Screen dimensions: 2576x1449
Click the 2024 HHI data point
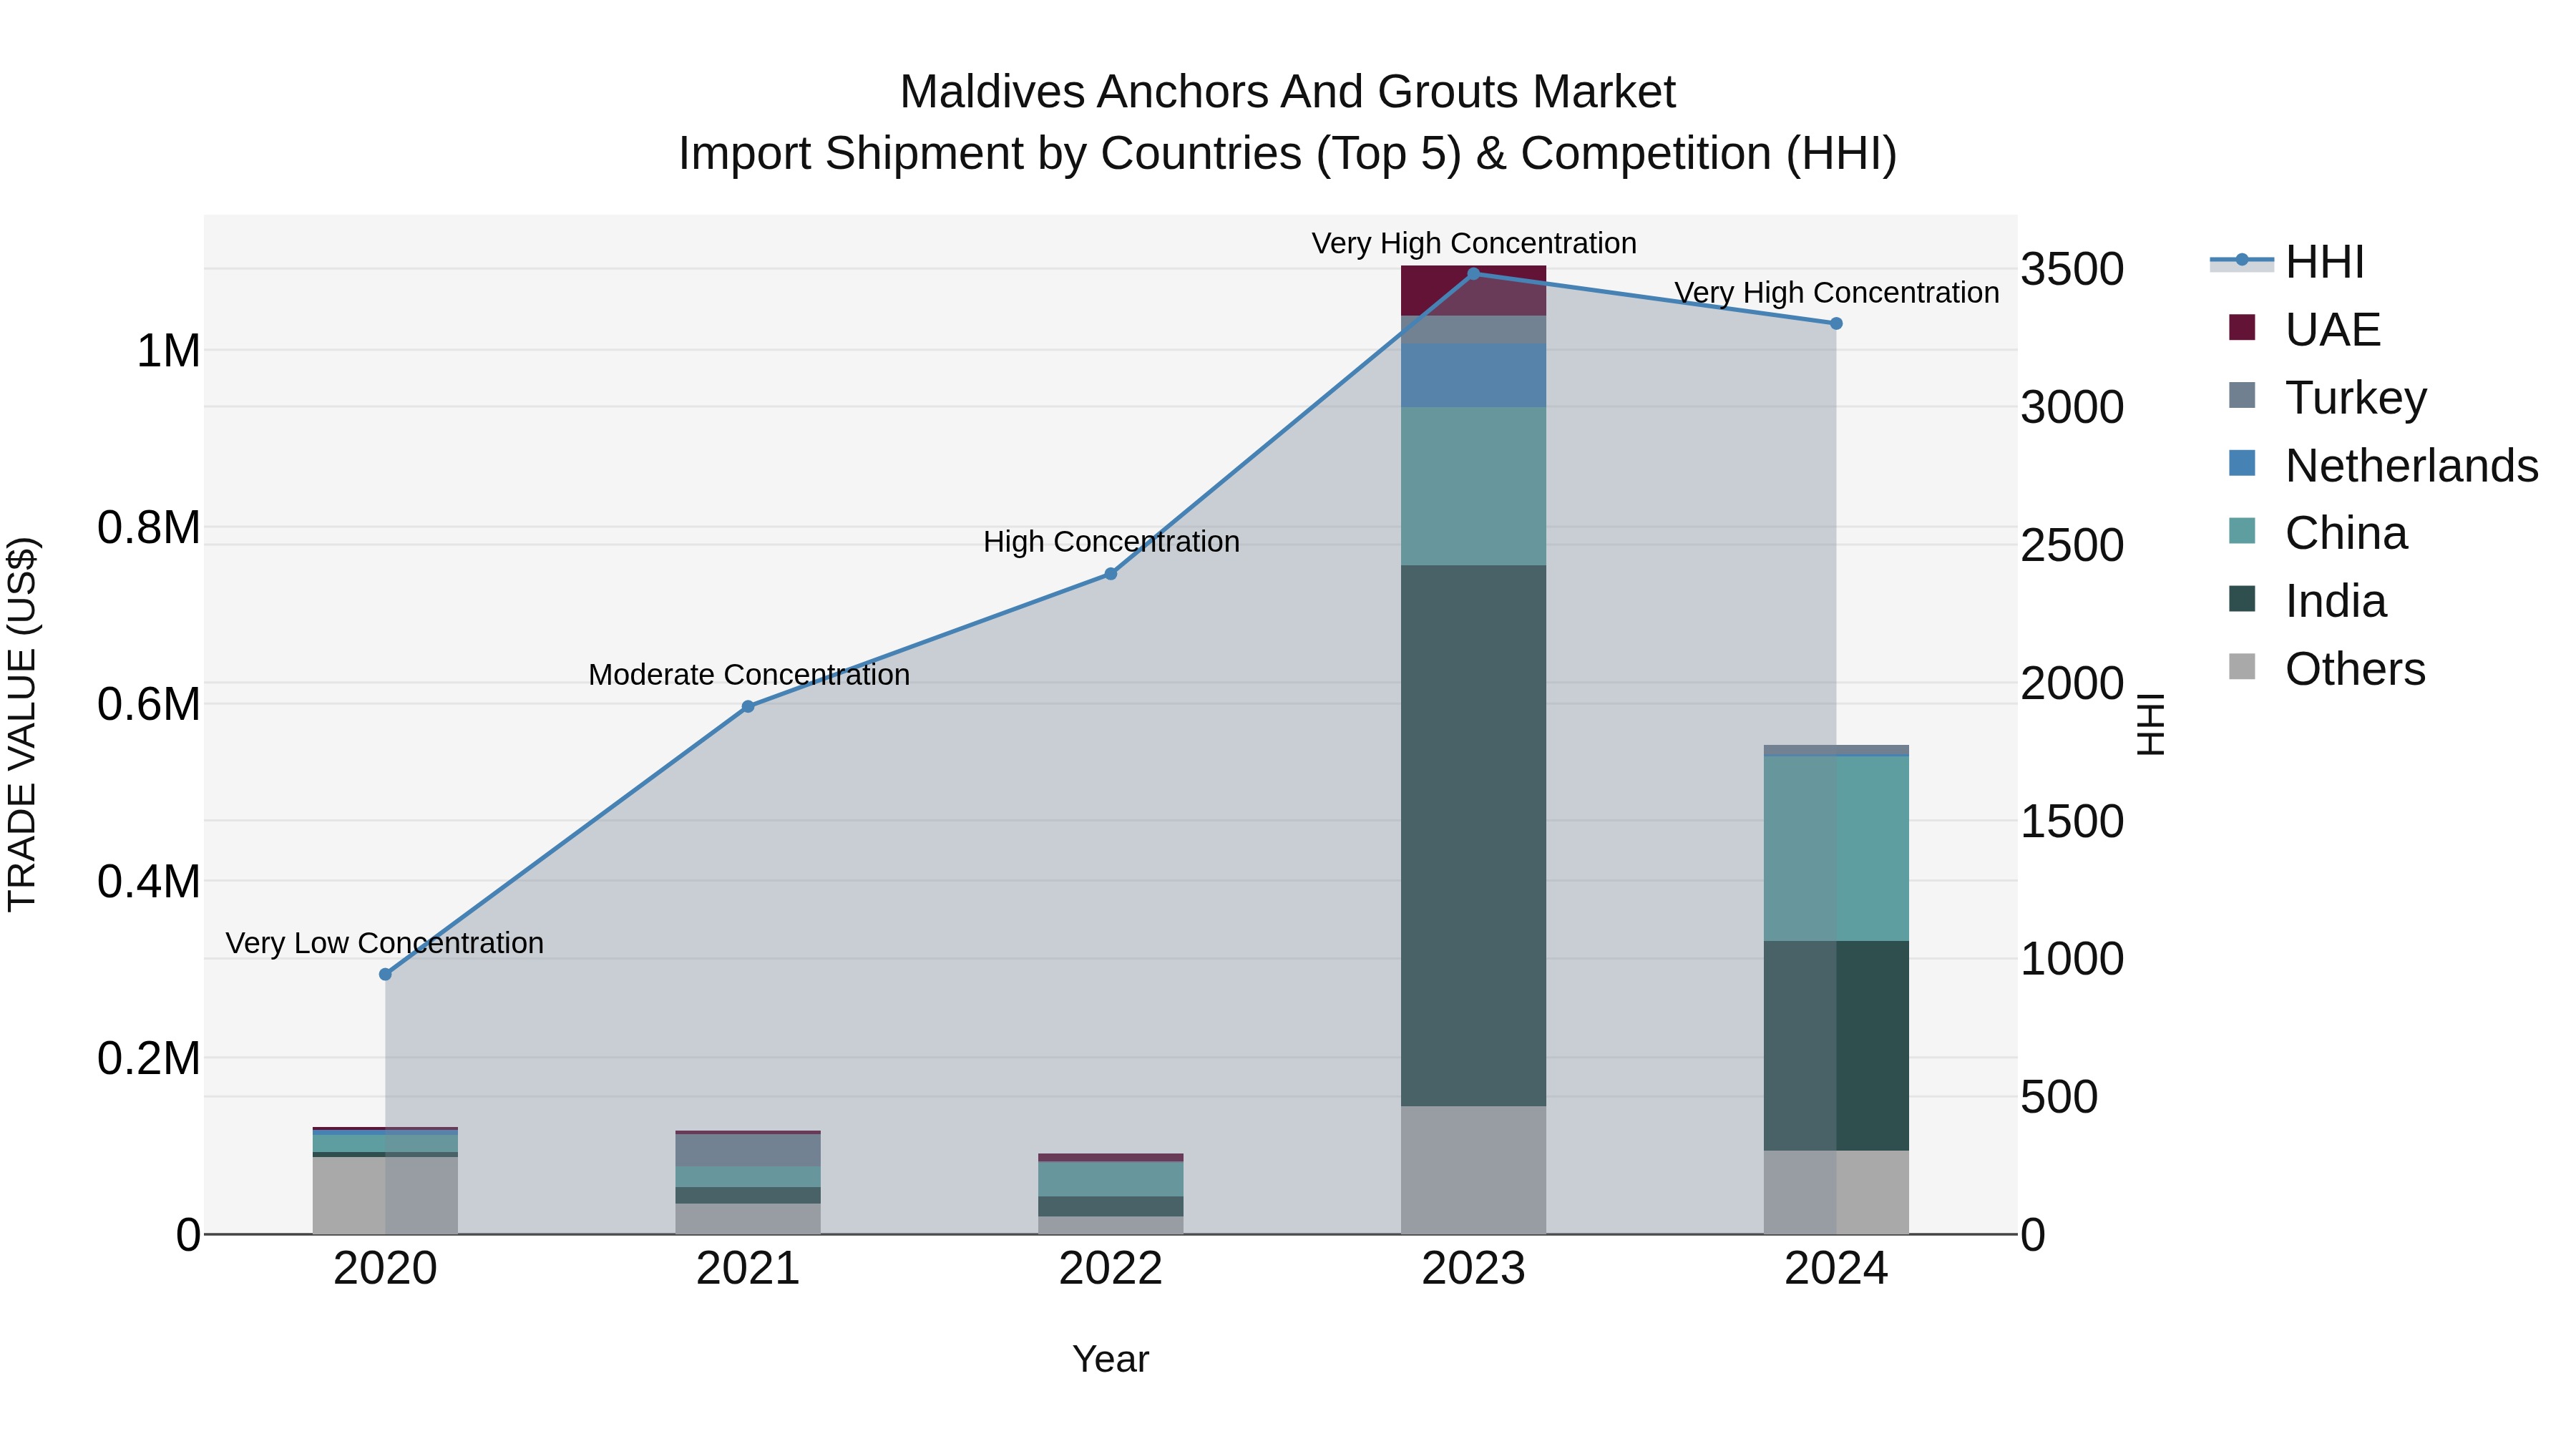pos(1836,323)
